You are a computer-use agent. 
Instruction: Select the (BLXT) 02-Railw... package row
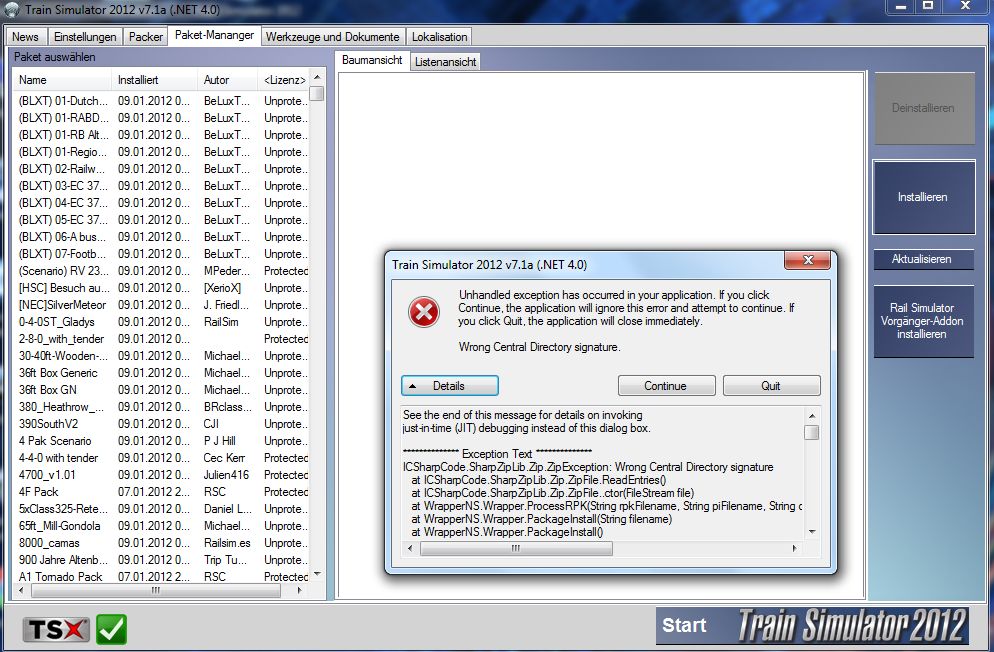pos(161,169)
